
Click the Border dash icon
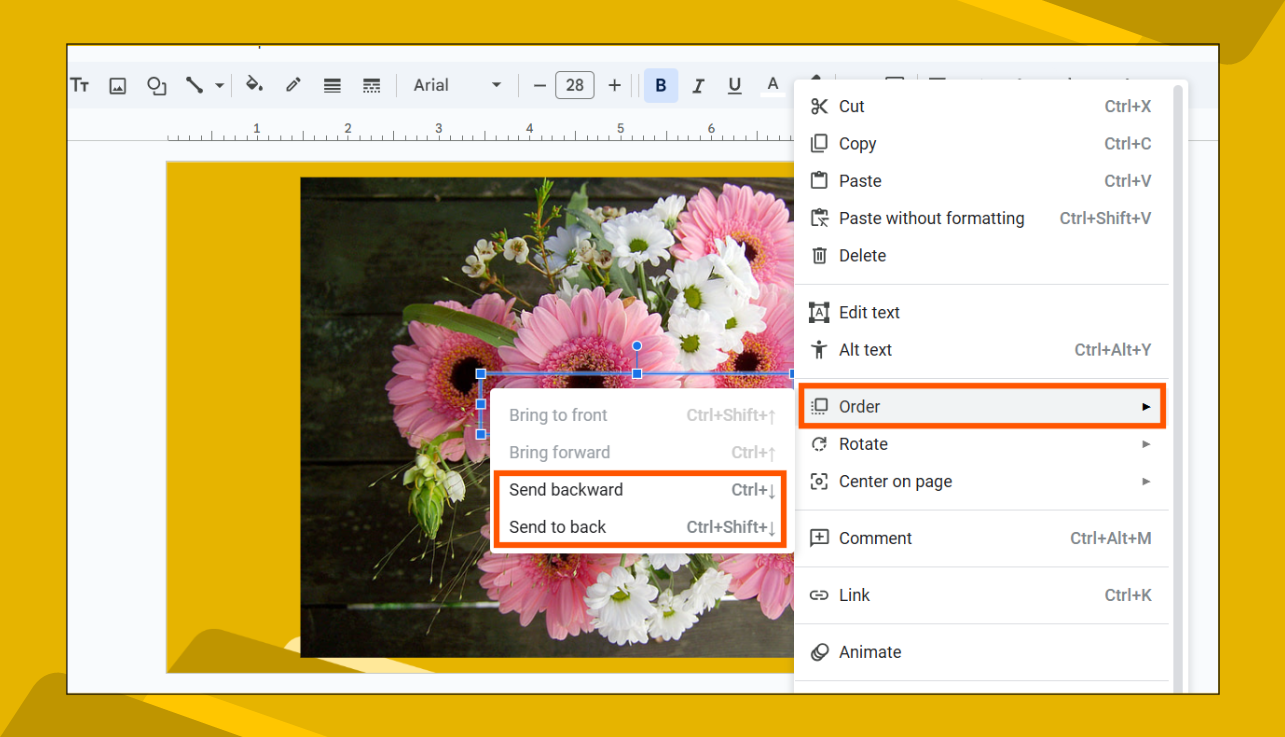tap(371, 85)
